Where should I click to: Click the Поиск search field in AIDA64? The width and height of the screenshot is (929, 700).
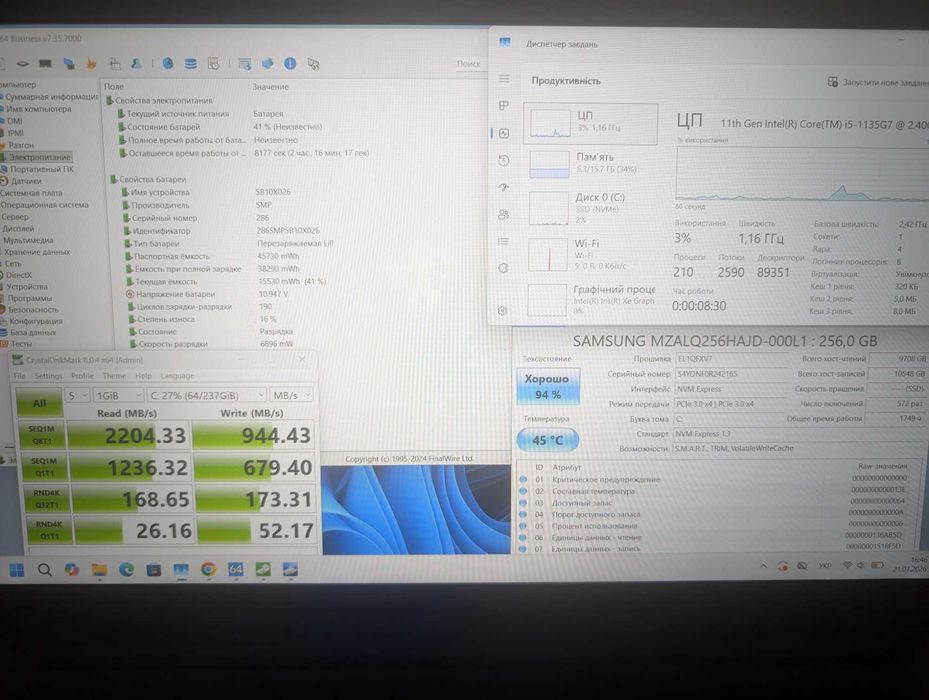point(469,63)
